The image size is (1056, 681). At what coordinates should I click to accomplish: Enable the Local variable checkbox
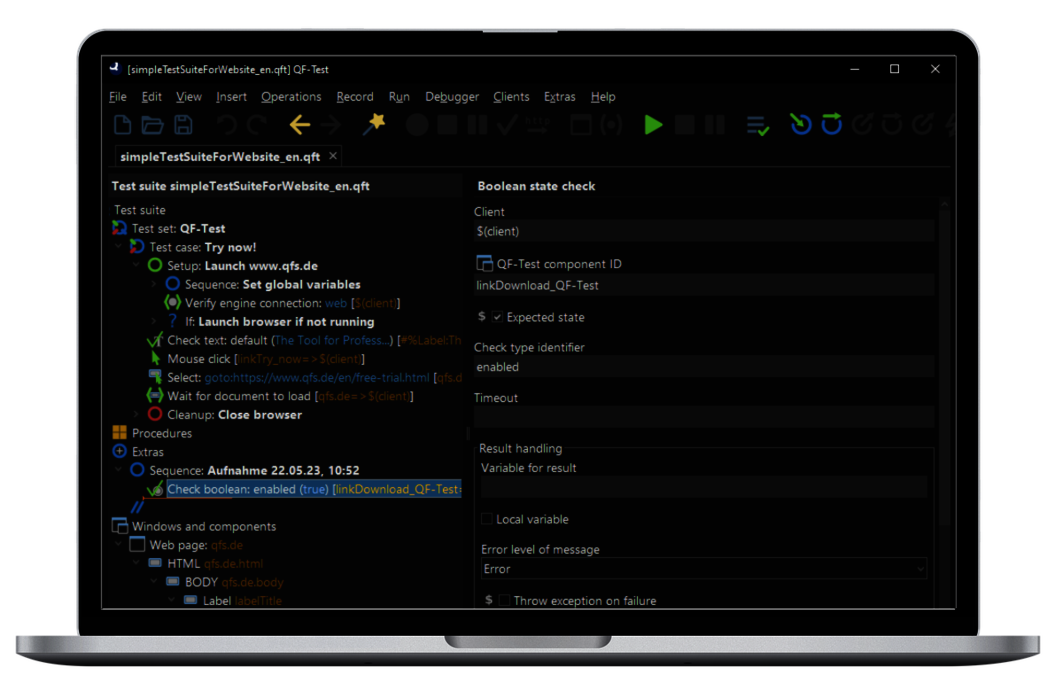point(487,519)
